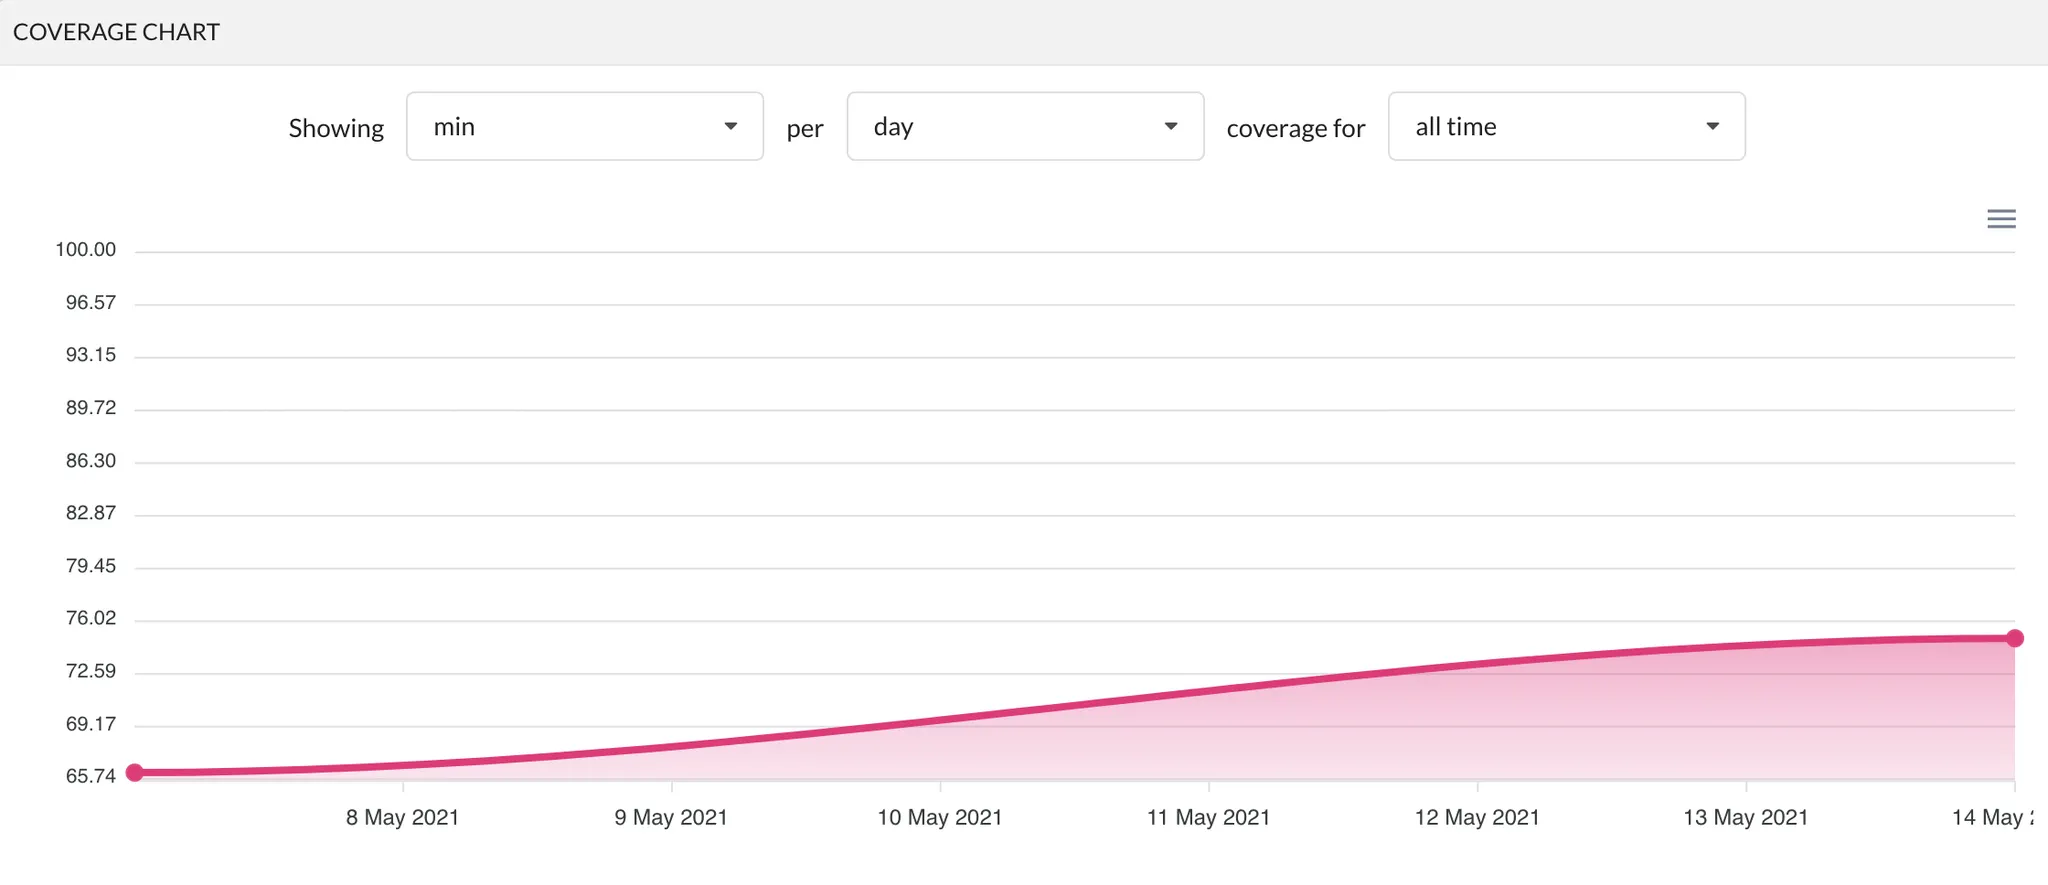Click the 100.00 y-axis label

tap(85, 250)
